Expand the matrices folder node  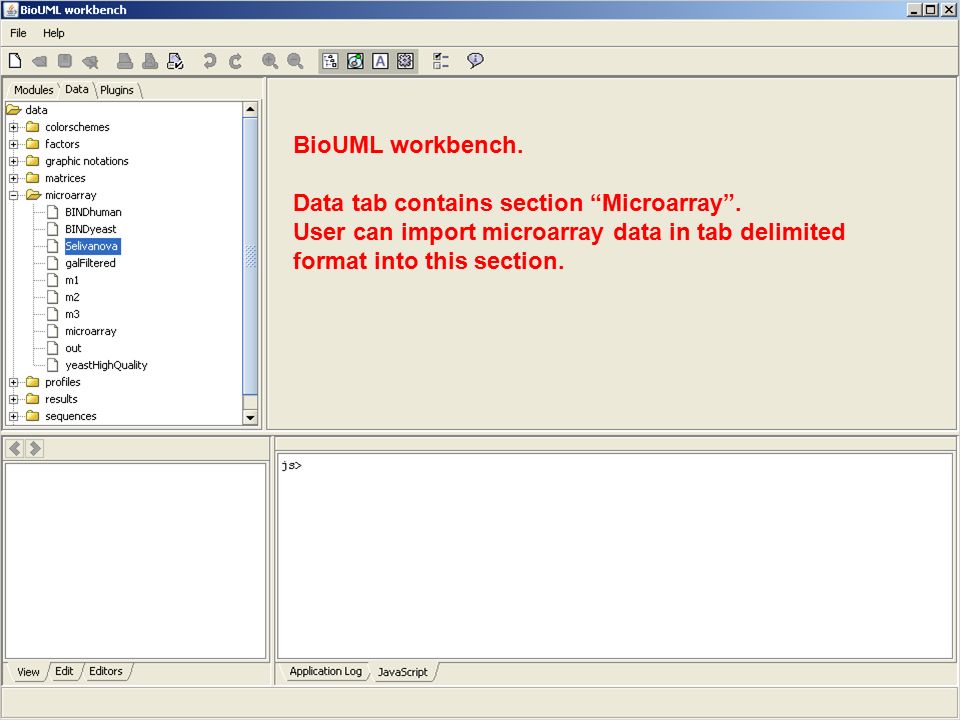pos(13,179)
